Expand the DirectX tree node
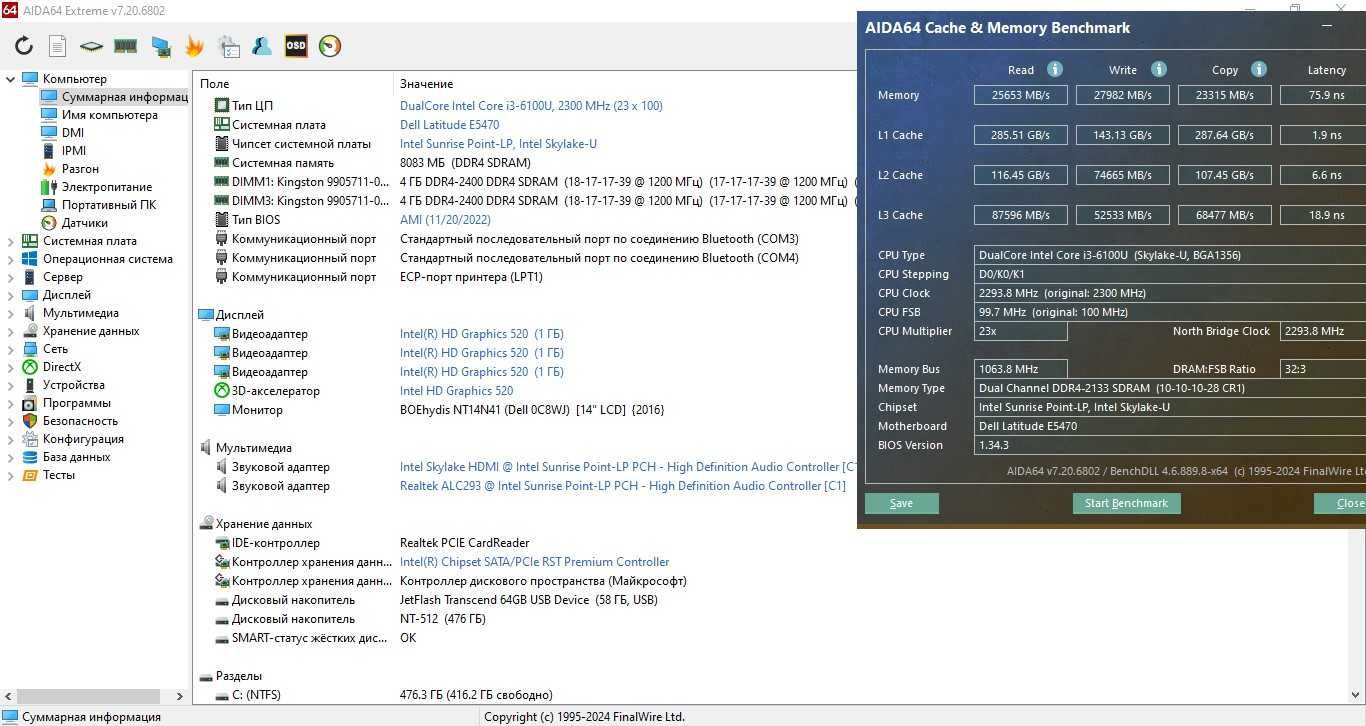The width and height of the screenshot is (1366, 726). click(x=10, y=367)
